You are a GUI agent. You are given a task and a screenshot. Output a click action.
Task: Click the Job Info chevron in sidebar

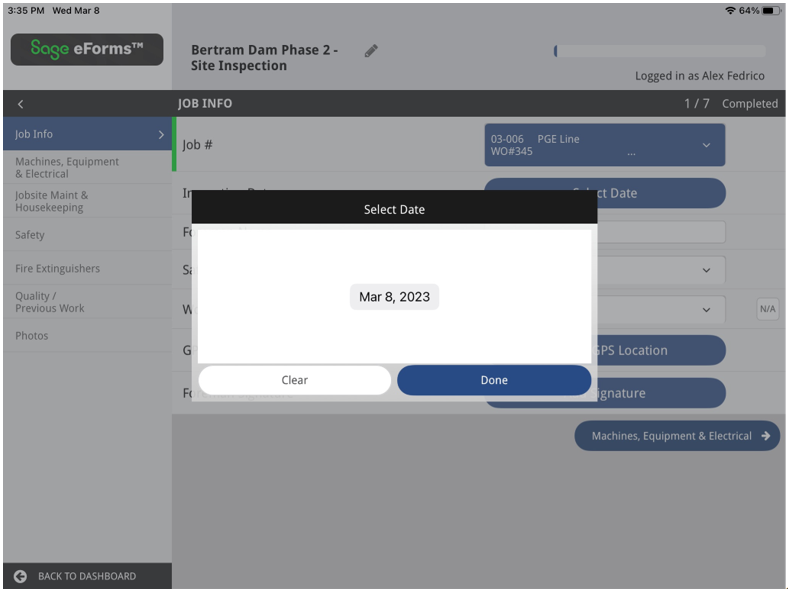pos(161,134)
